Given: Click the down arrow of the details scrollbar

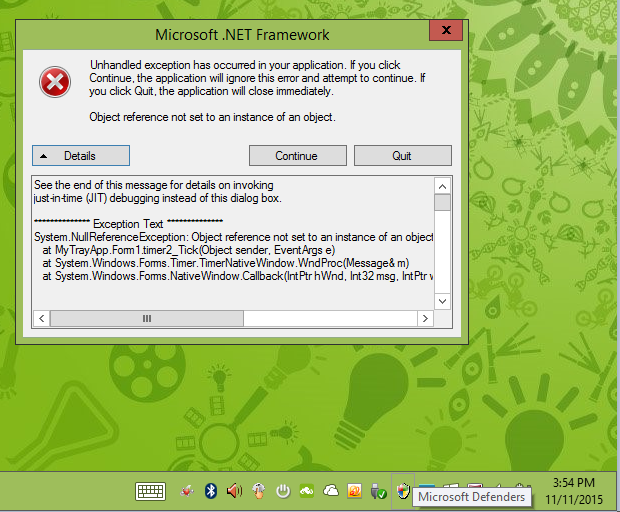Looking at the screenshot, I should click(x=442, y=302).
